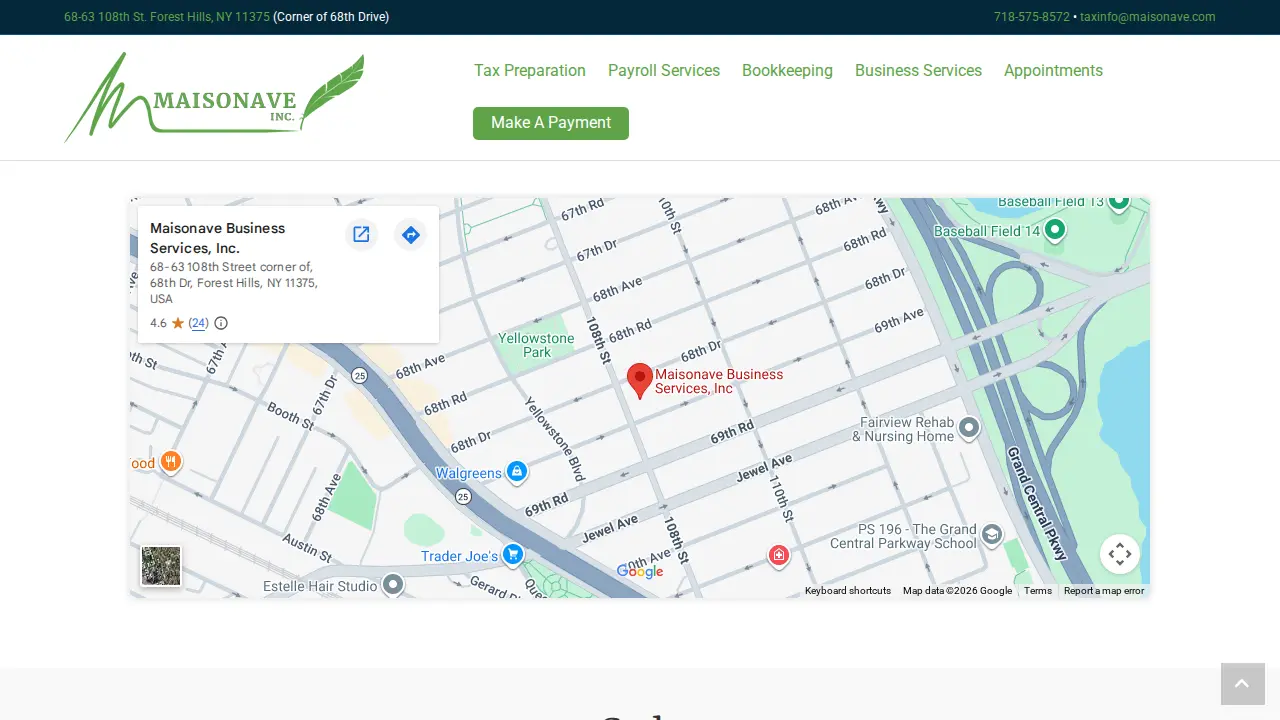
Task: Open the 24 reviews link
Action: point(199,323)
